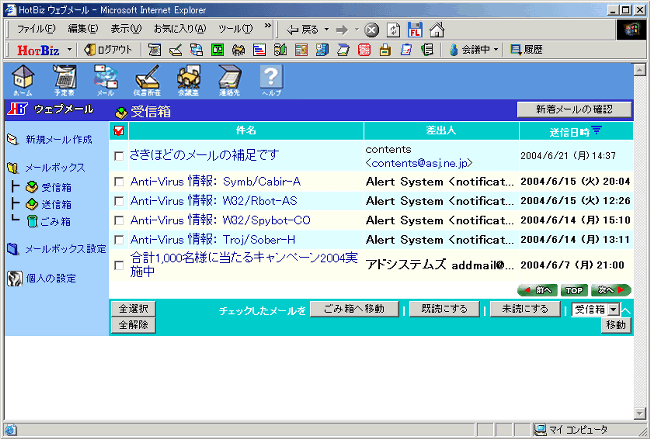The image size is (650, 439).
Task: Check the Troj/Sober-H mail checkbox
Action: tap(119, 240)
